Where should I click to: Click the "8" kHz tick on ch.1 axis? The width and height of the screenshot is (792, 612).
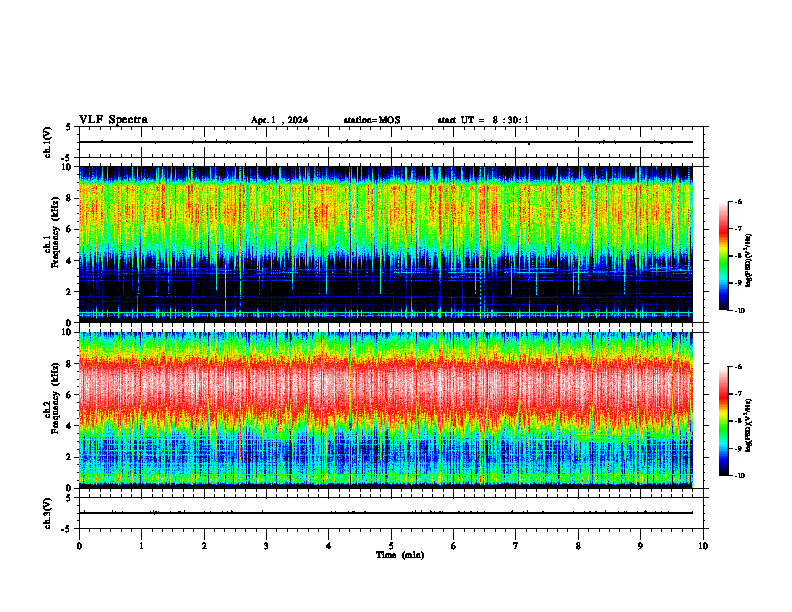click(70, 198)
